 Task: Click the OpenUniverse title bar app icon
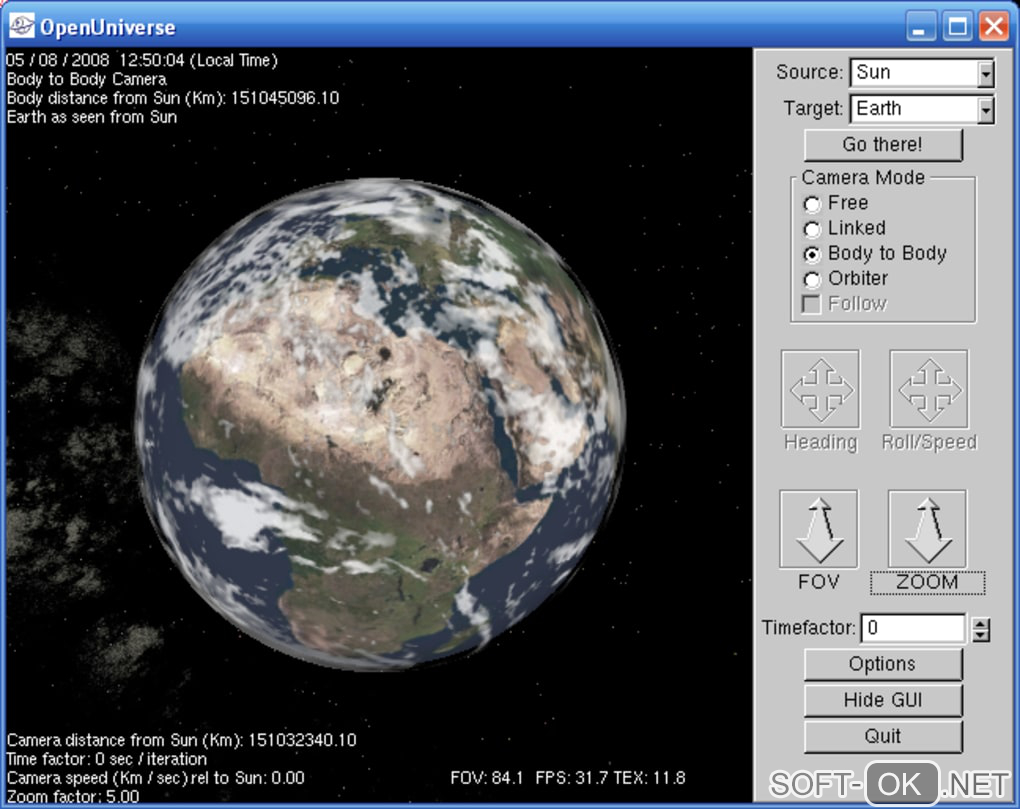tap(21, 27)
